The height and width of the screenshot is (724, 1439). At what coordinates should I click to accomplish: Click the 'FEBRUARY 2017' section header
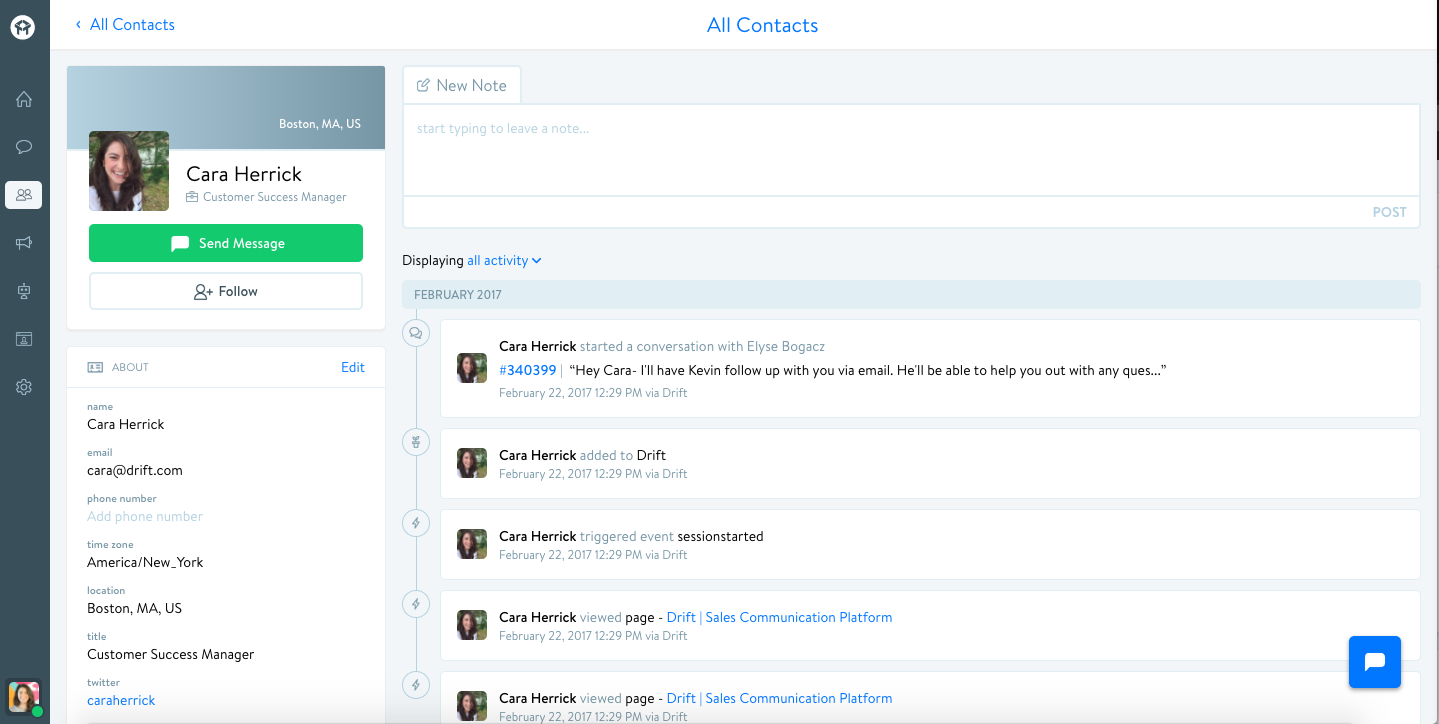pyautogui.click(x=911, y=295)
